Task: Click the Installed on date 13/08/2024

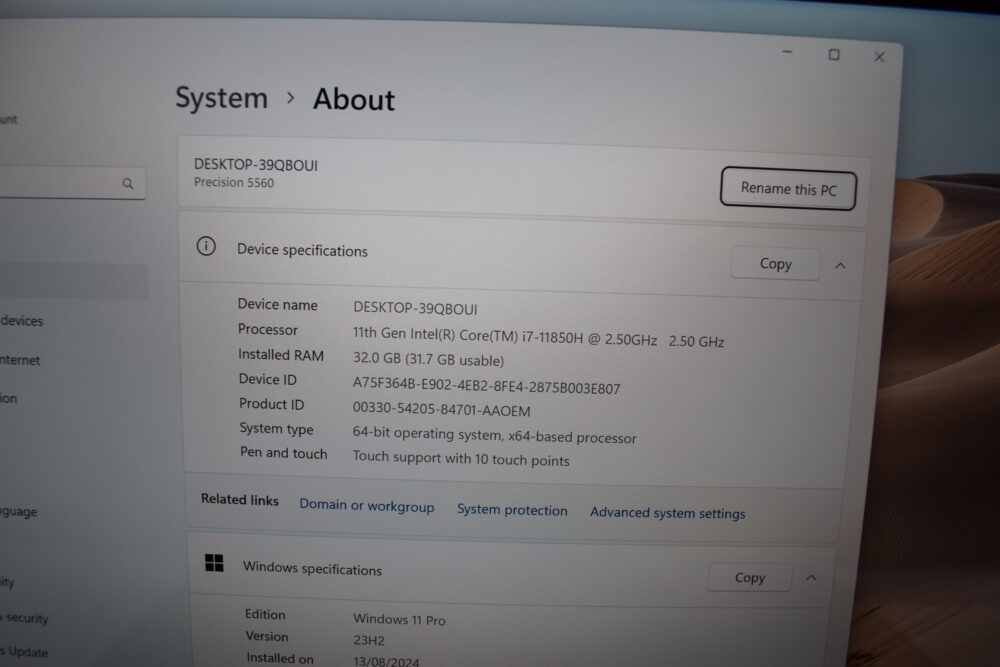Action: pyautogui.click(x=386, y=661)
